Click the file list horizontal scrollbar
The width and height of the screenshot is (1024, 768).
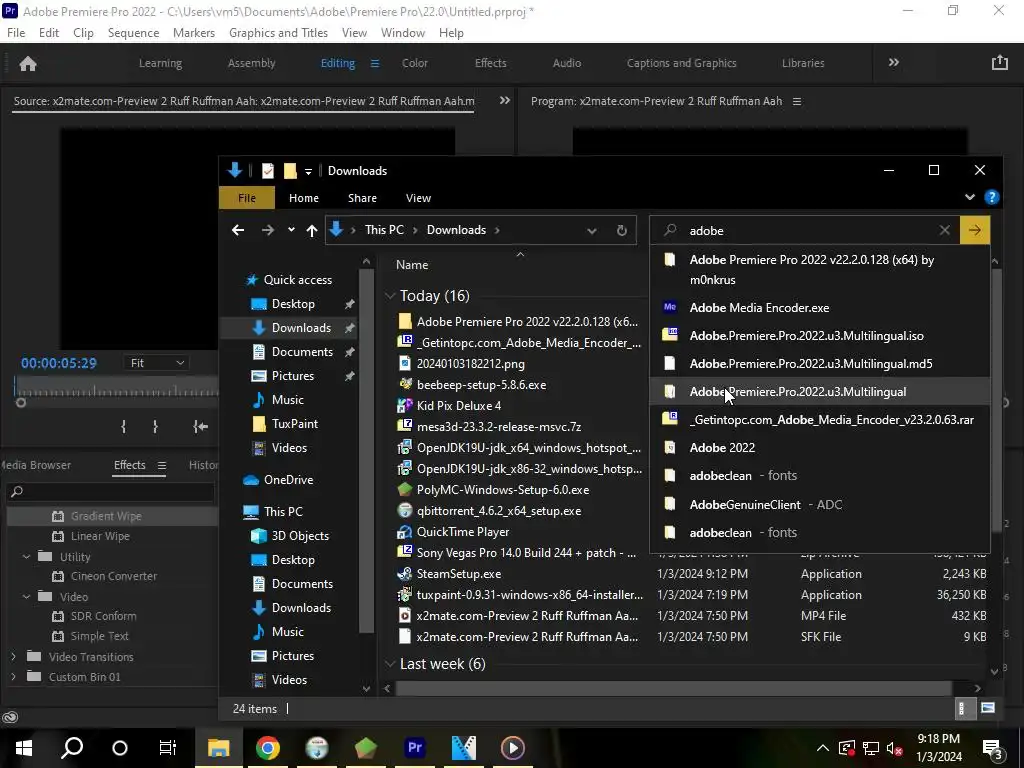pos(673,688)
